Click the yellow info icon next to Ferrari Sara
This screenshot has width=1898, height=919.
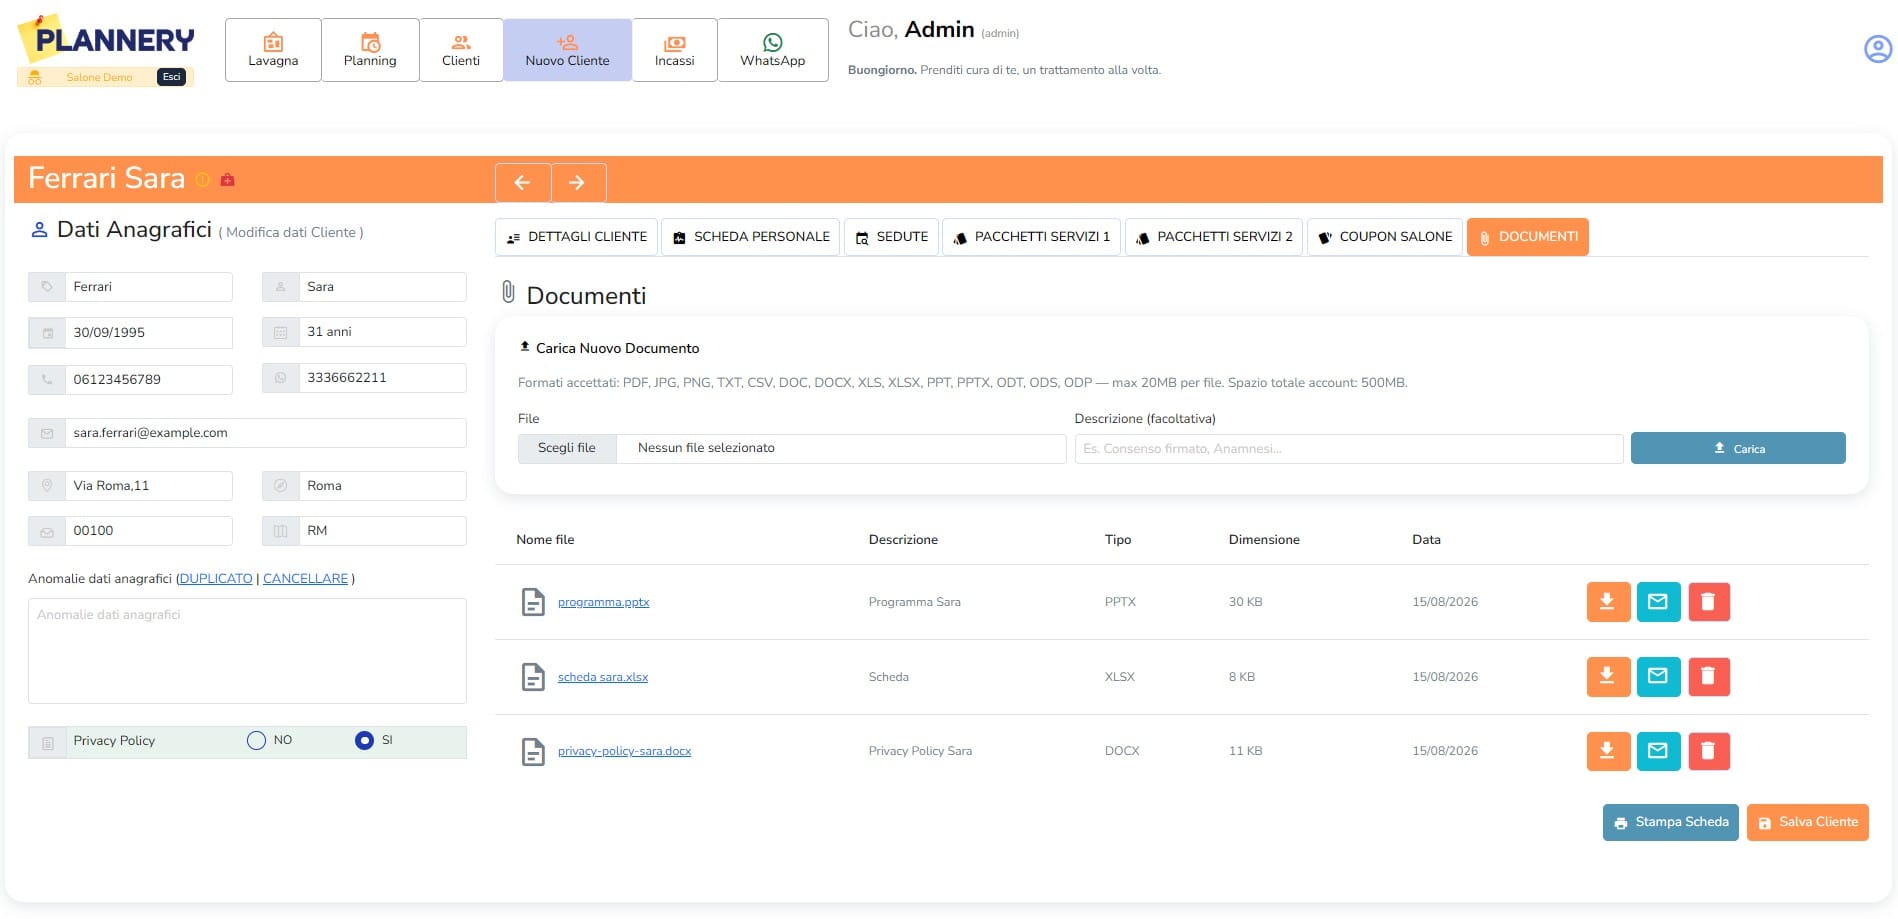[203, 180]
